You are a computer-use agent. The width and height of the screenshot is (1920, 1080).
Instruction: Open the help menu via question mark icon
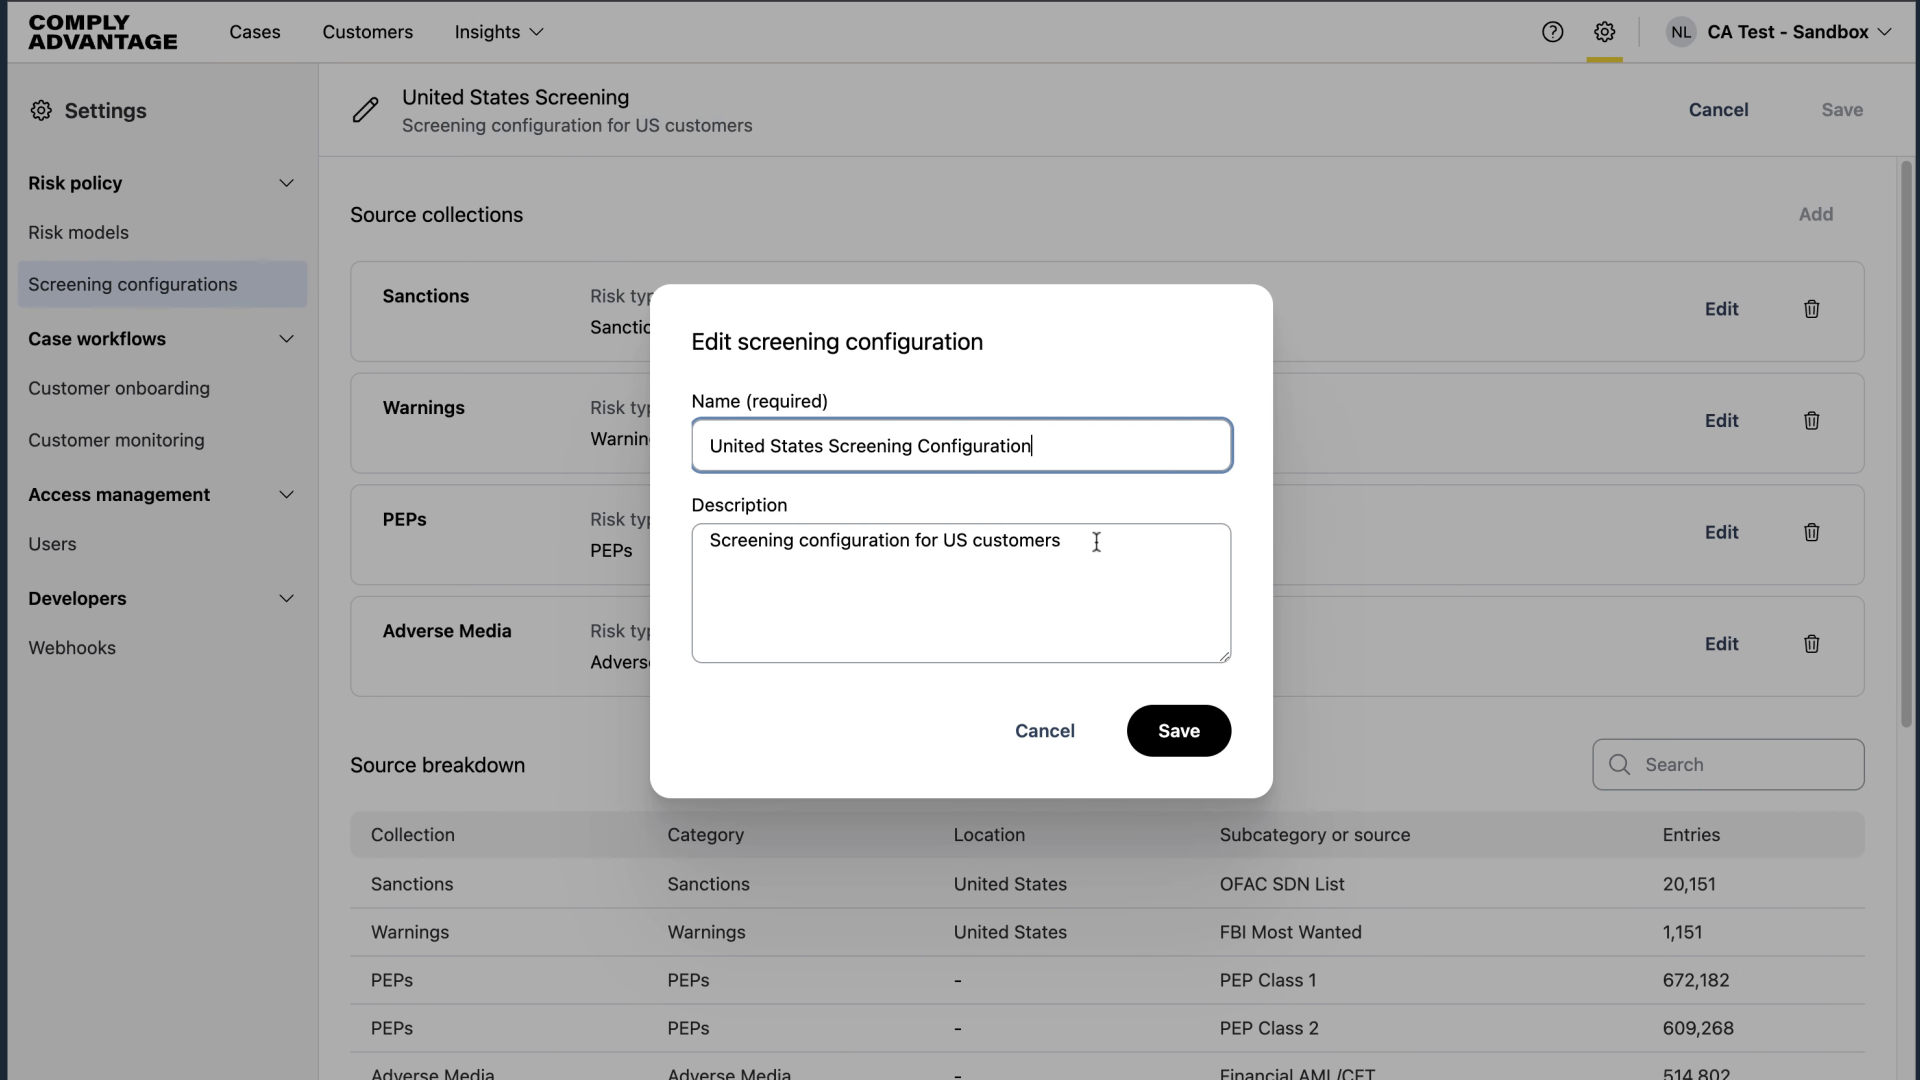1553,31
